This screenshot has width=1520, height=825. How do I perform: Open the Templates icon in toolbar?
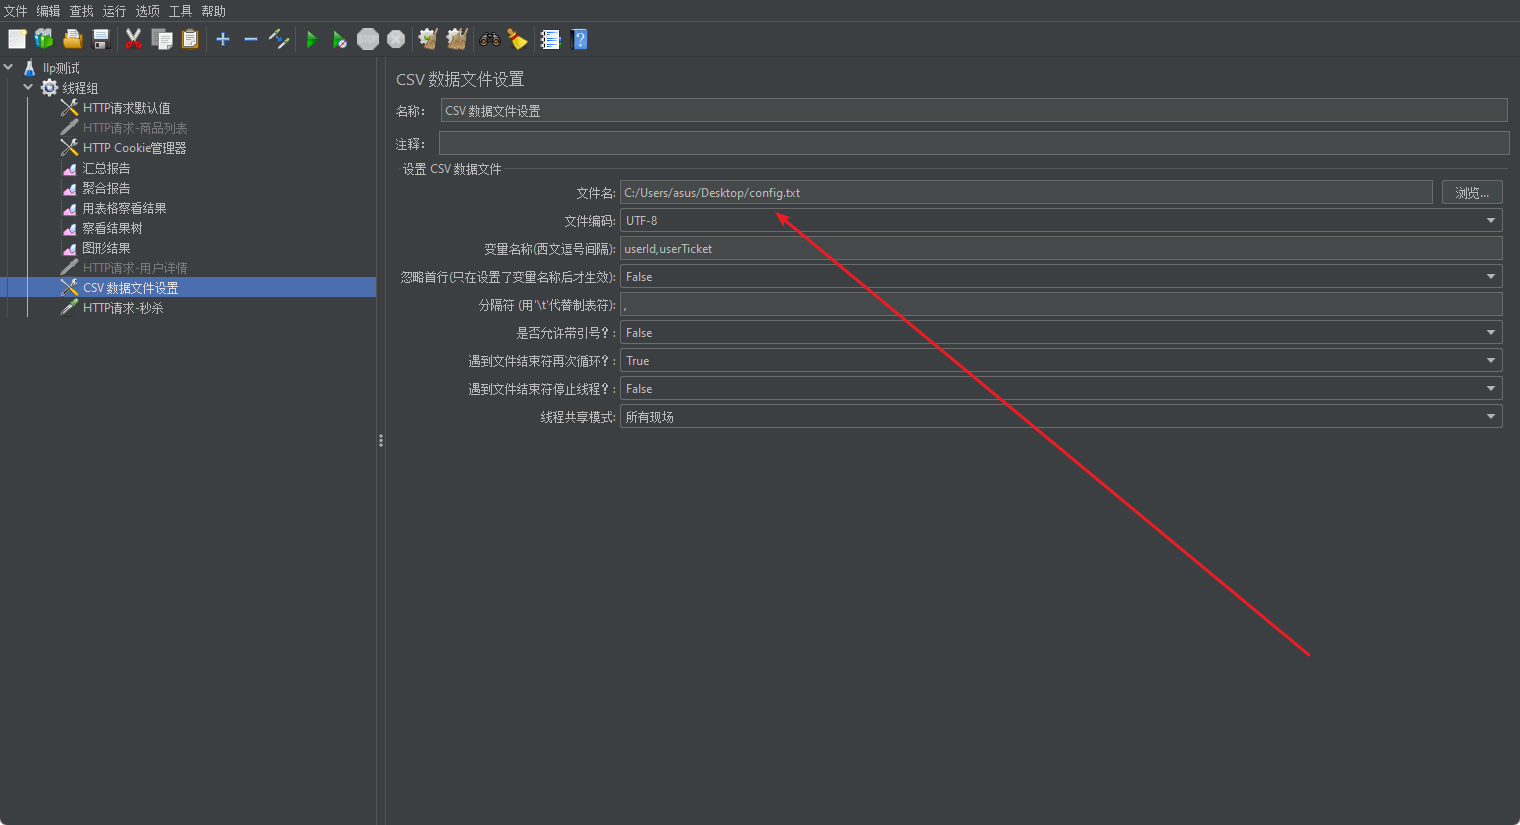pyautogui.click(x=44, y=39)
